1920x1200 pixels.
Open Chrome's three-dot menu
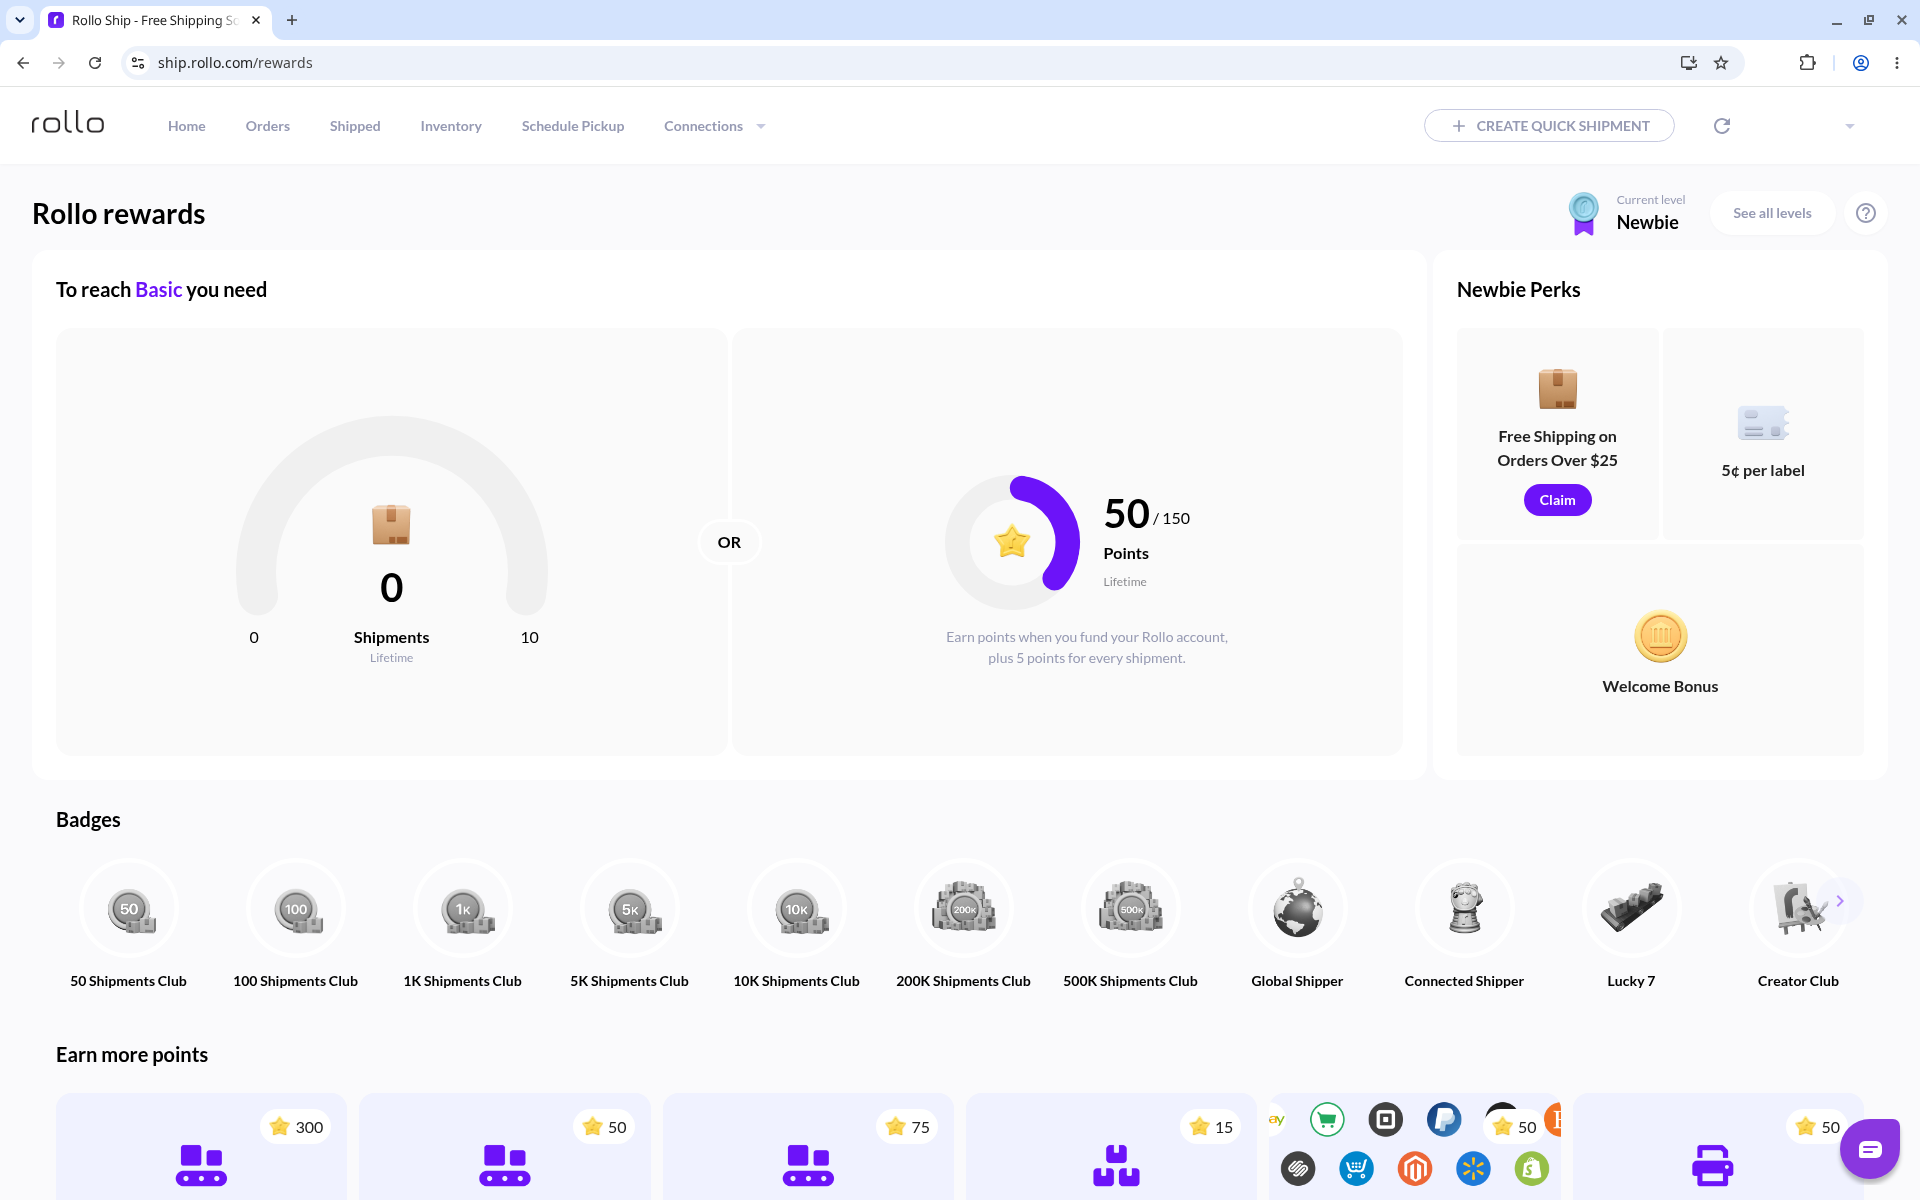coord(1897,63)
